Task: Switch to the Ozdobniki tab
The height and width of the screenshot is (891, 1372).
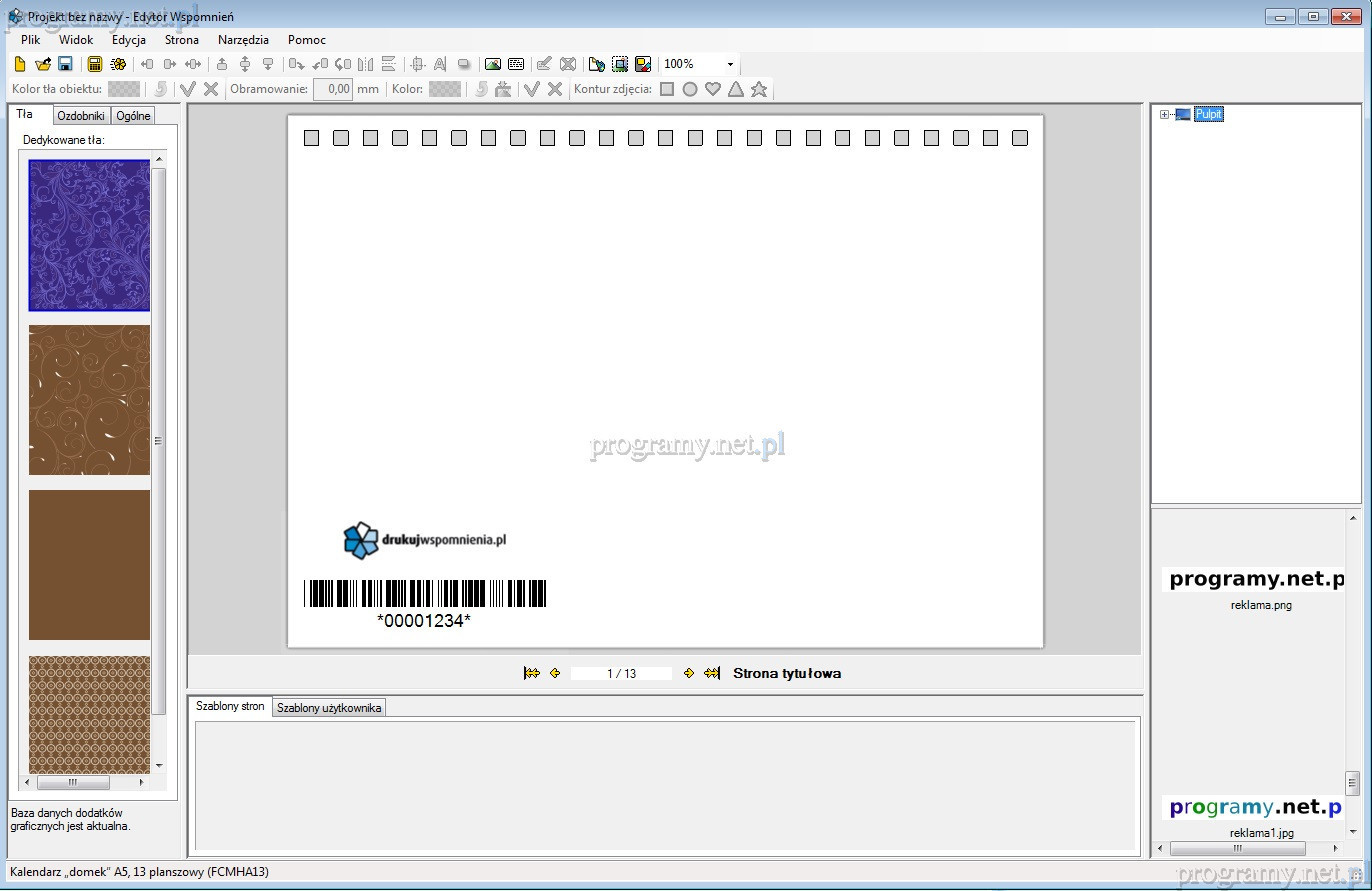Action: 81,115
